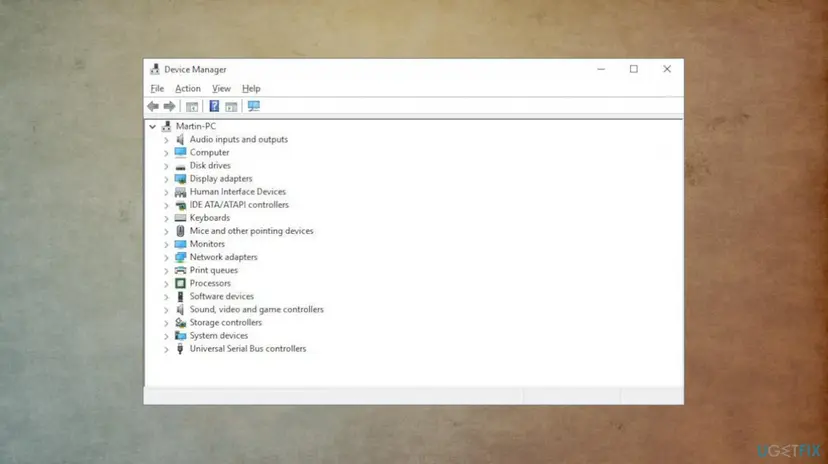Expand Audio inputs and outputs chevron
Image resolution: width=828 pixels, height=464 pixels.
[x=166, y=140]
